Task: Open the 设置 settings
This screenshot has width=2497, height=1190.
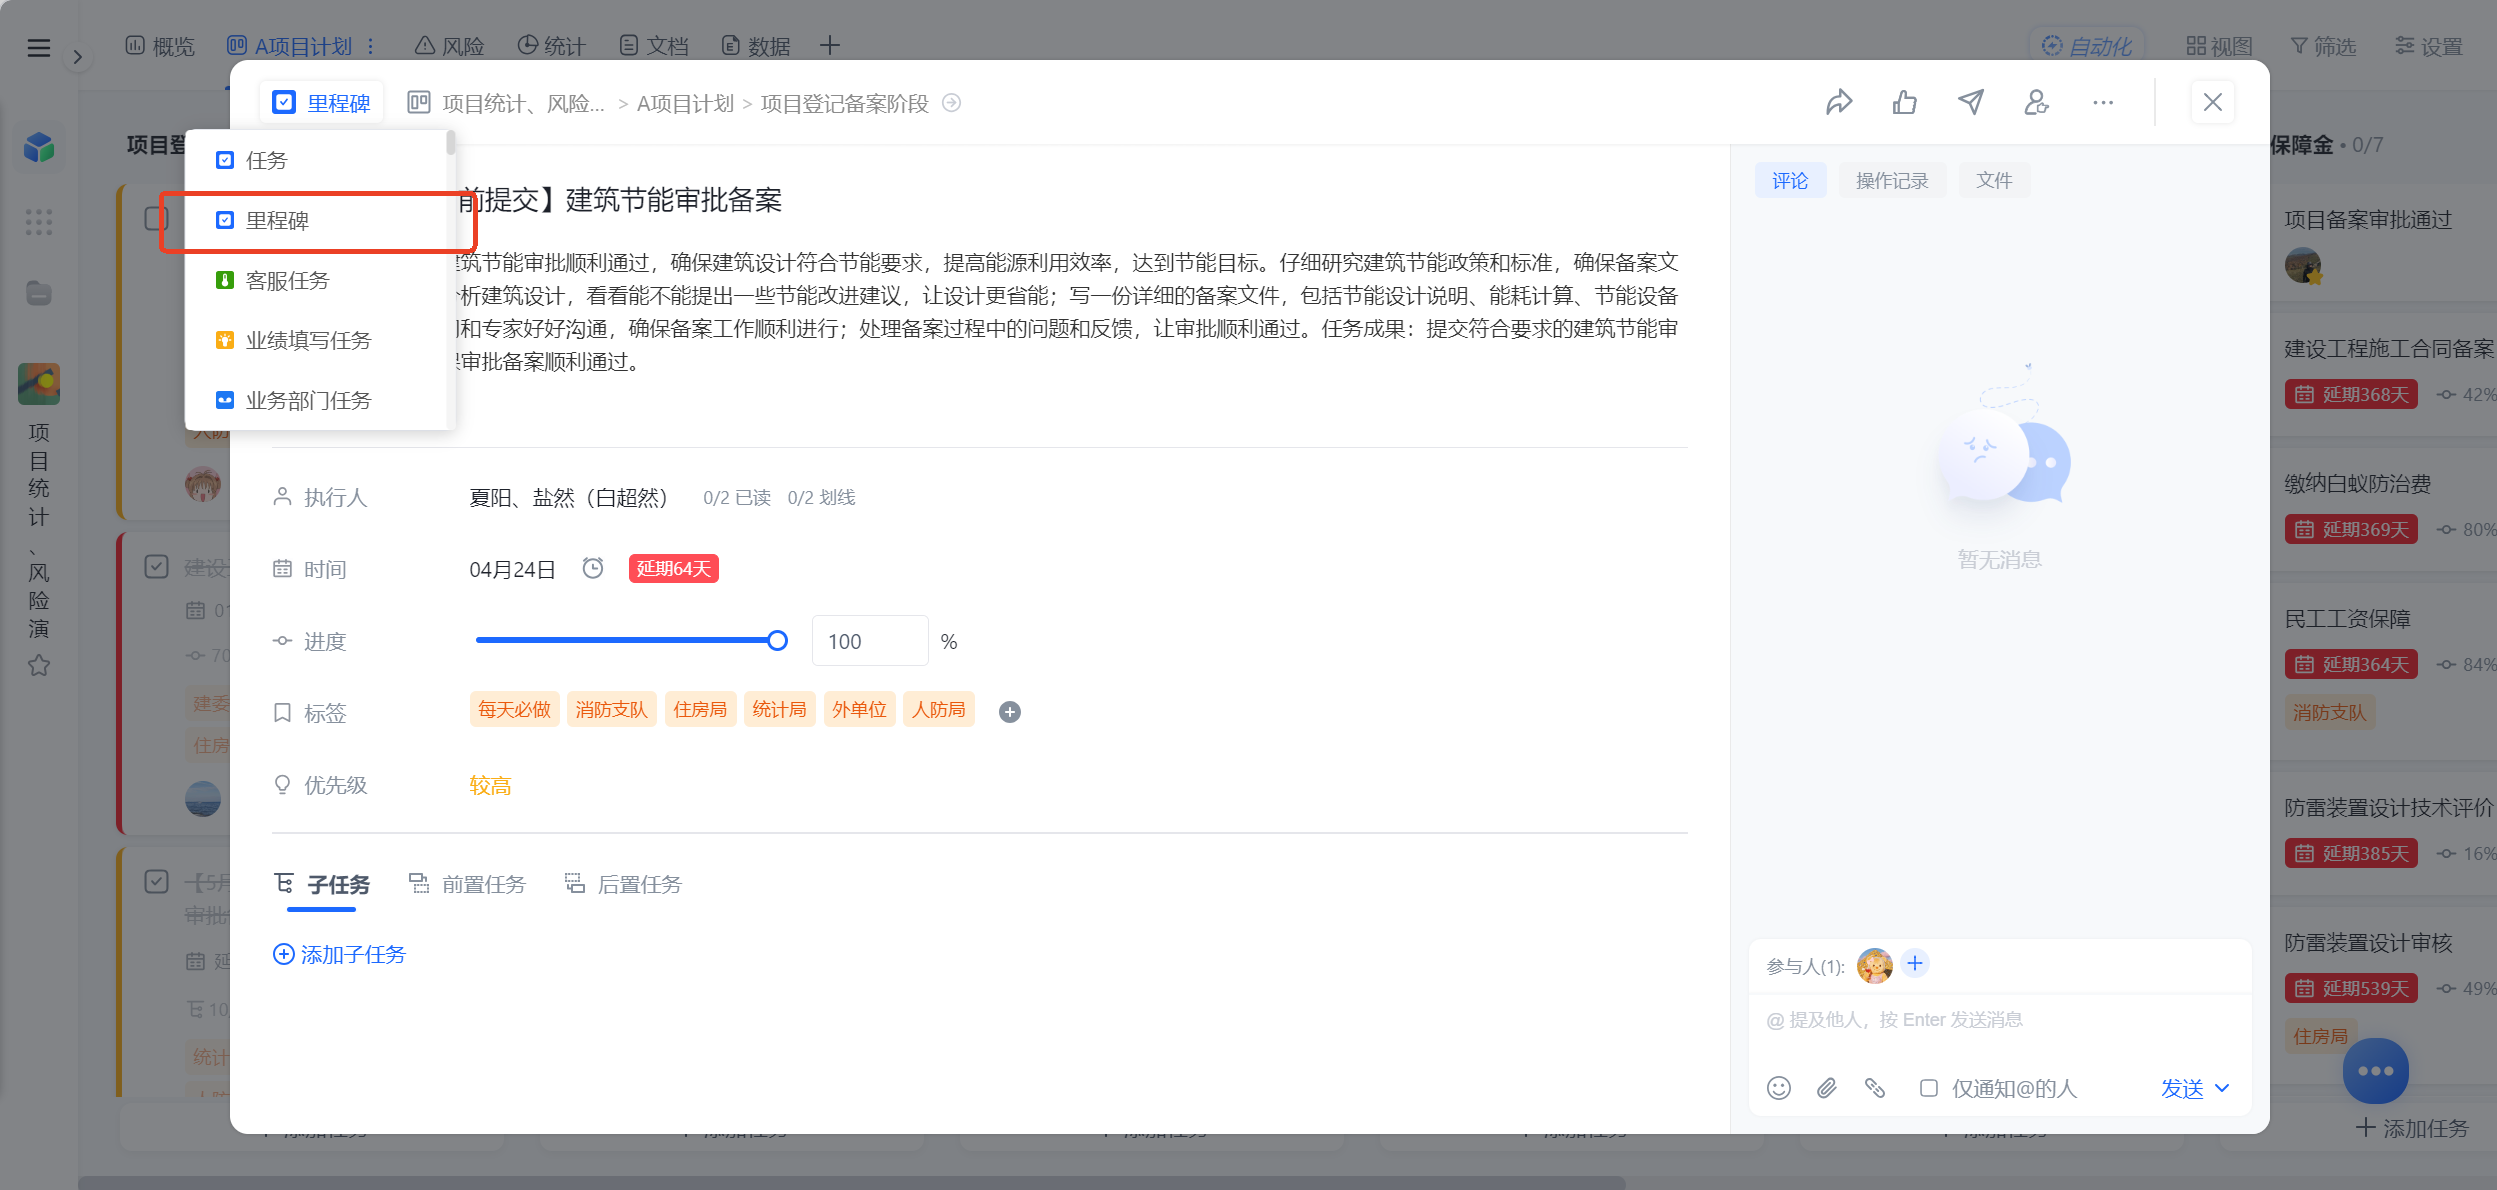Action: click(x=2429, y=46)
